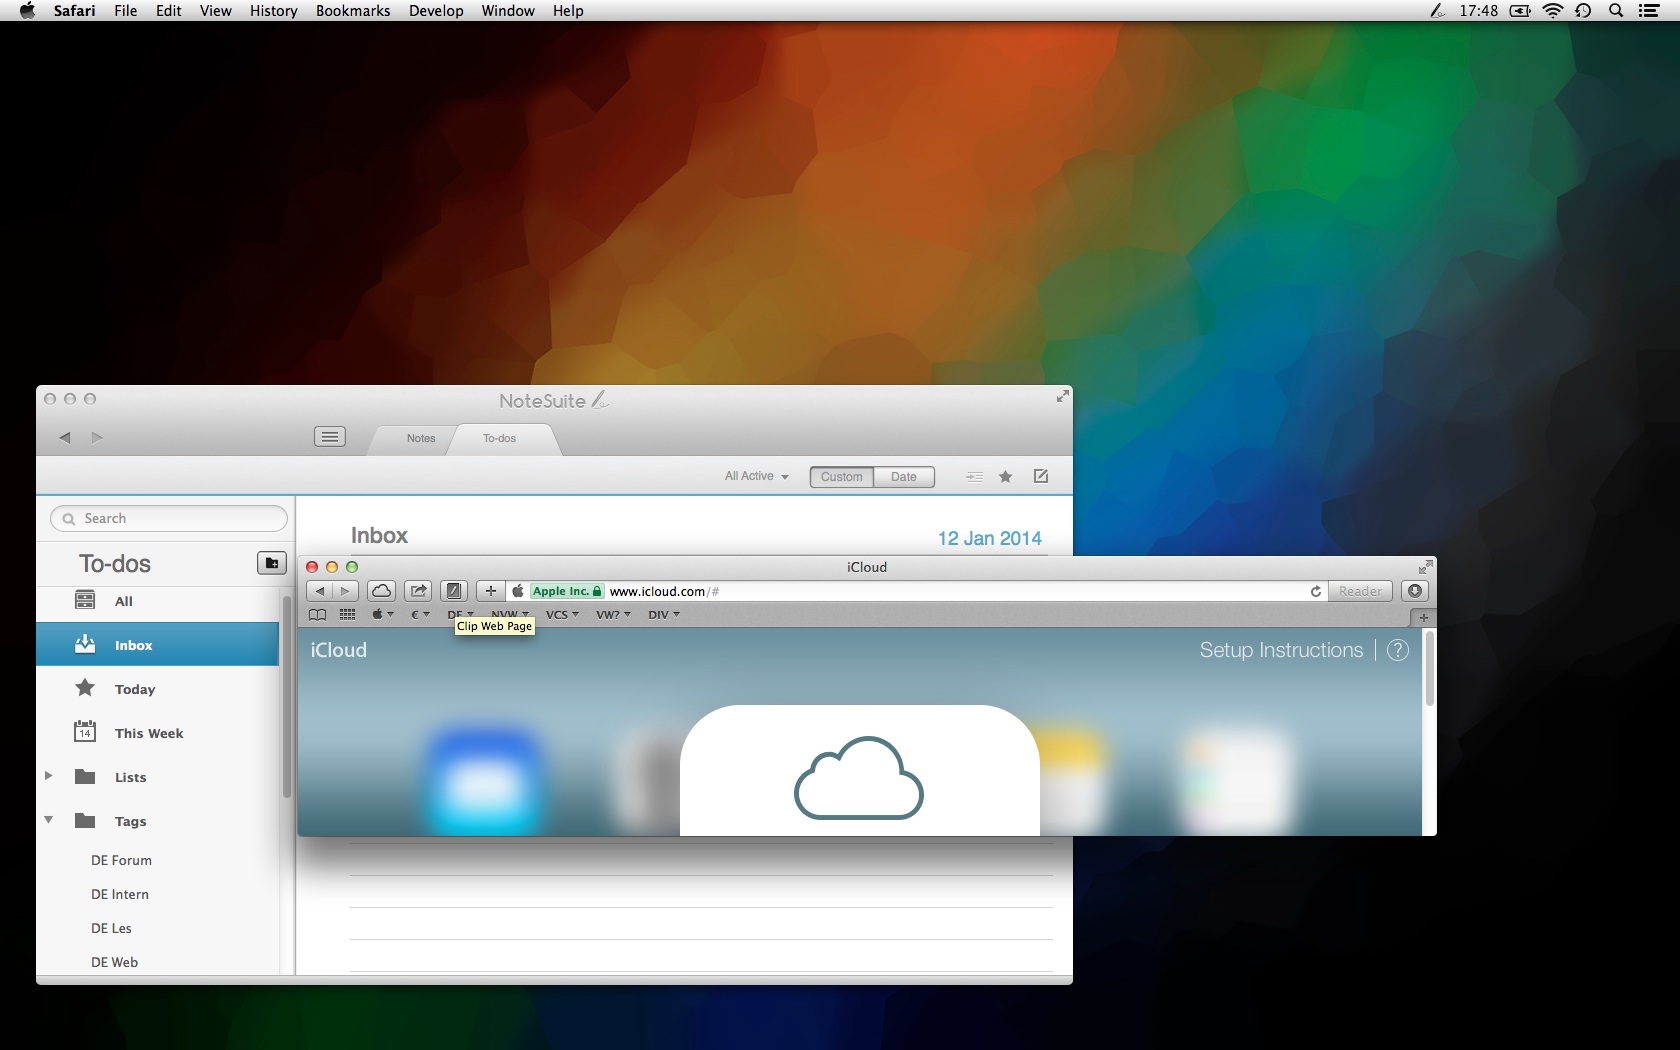Select the Tags folder row
This screenshot has height=1050, width=1680.
click(x=157, y=821)
